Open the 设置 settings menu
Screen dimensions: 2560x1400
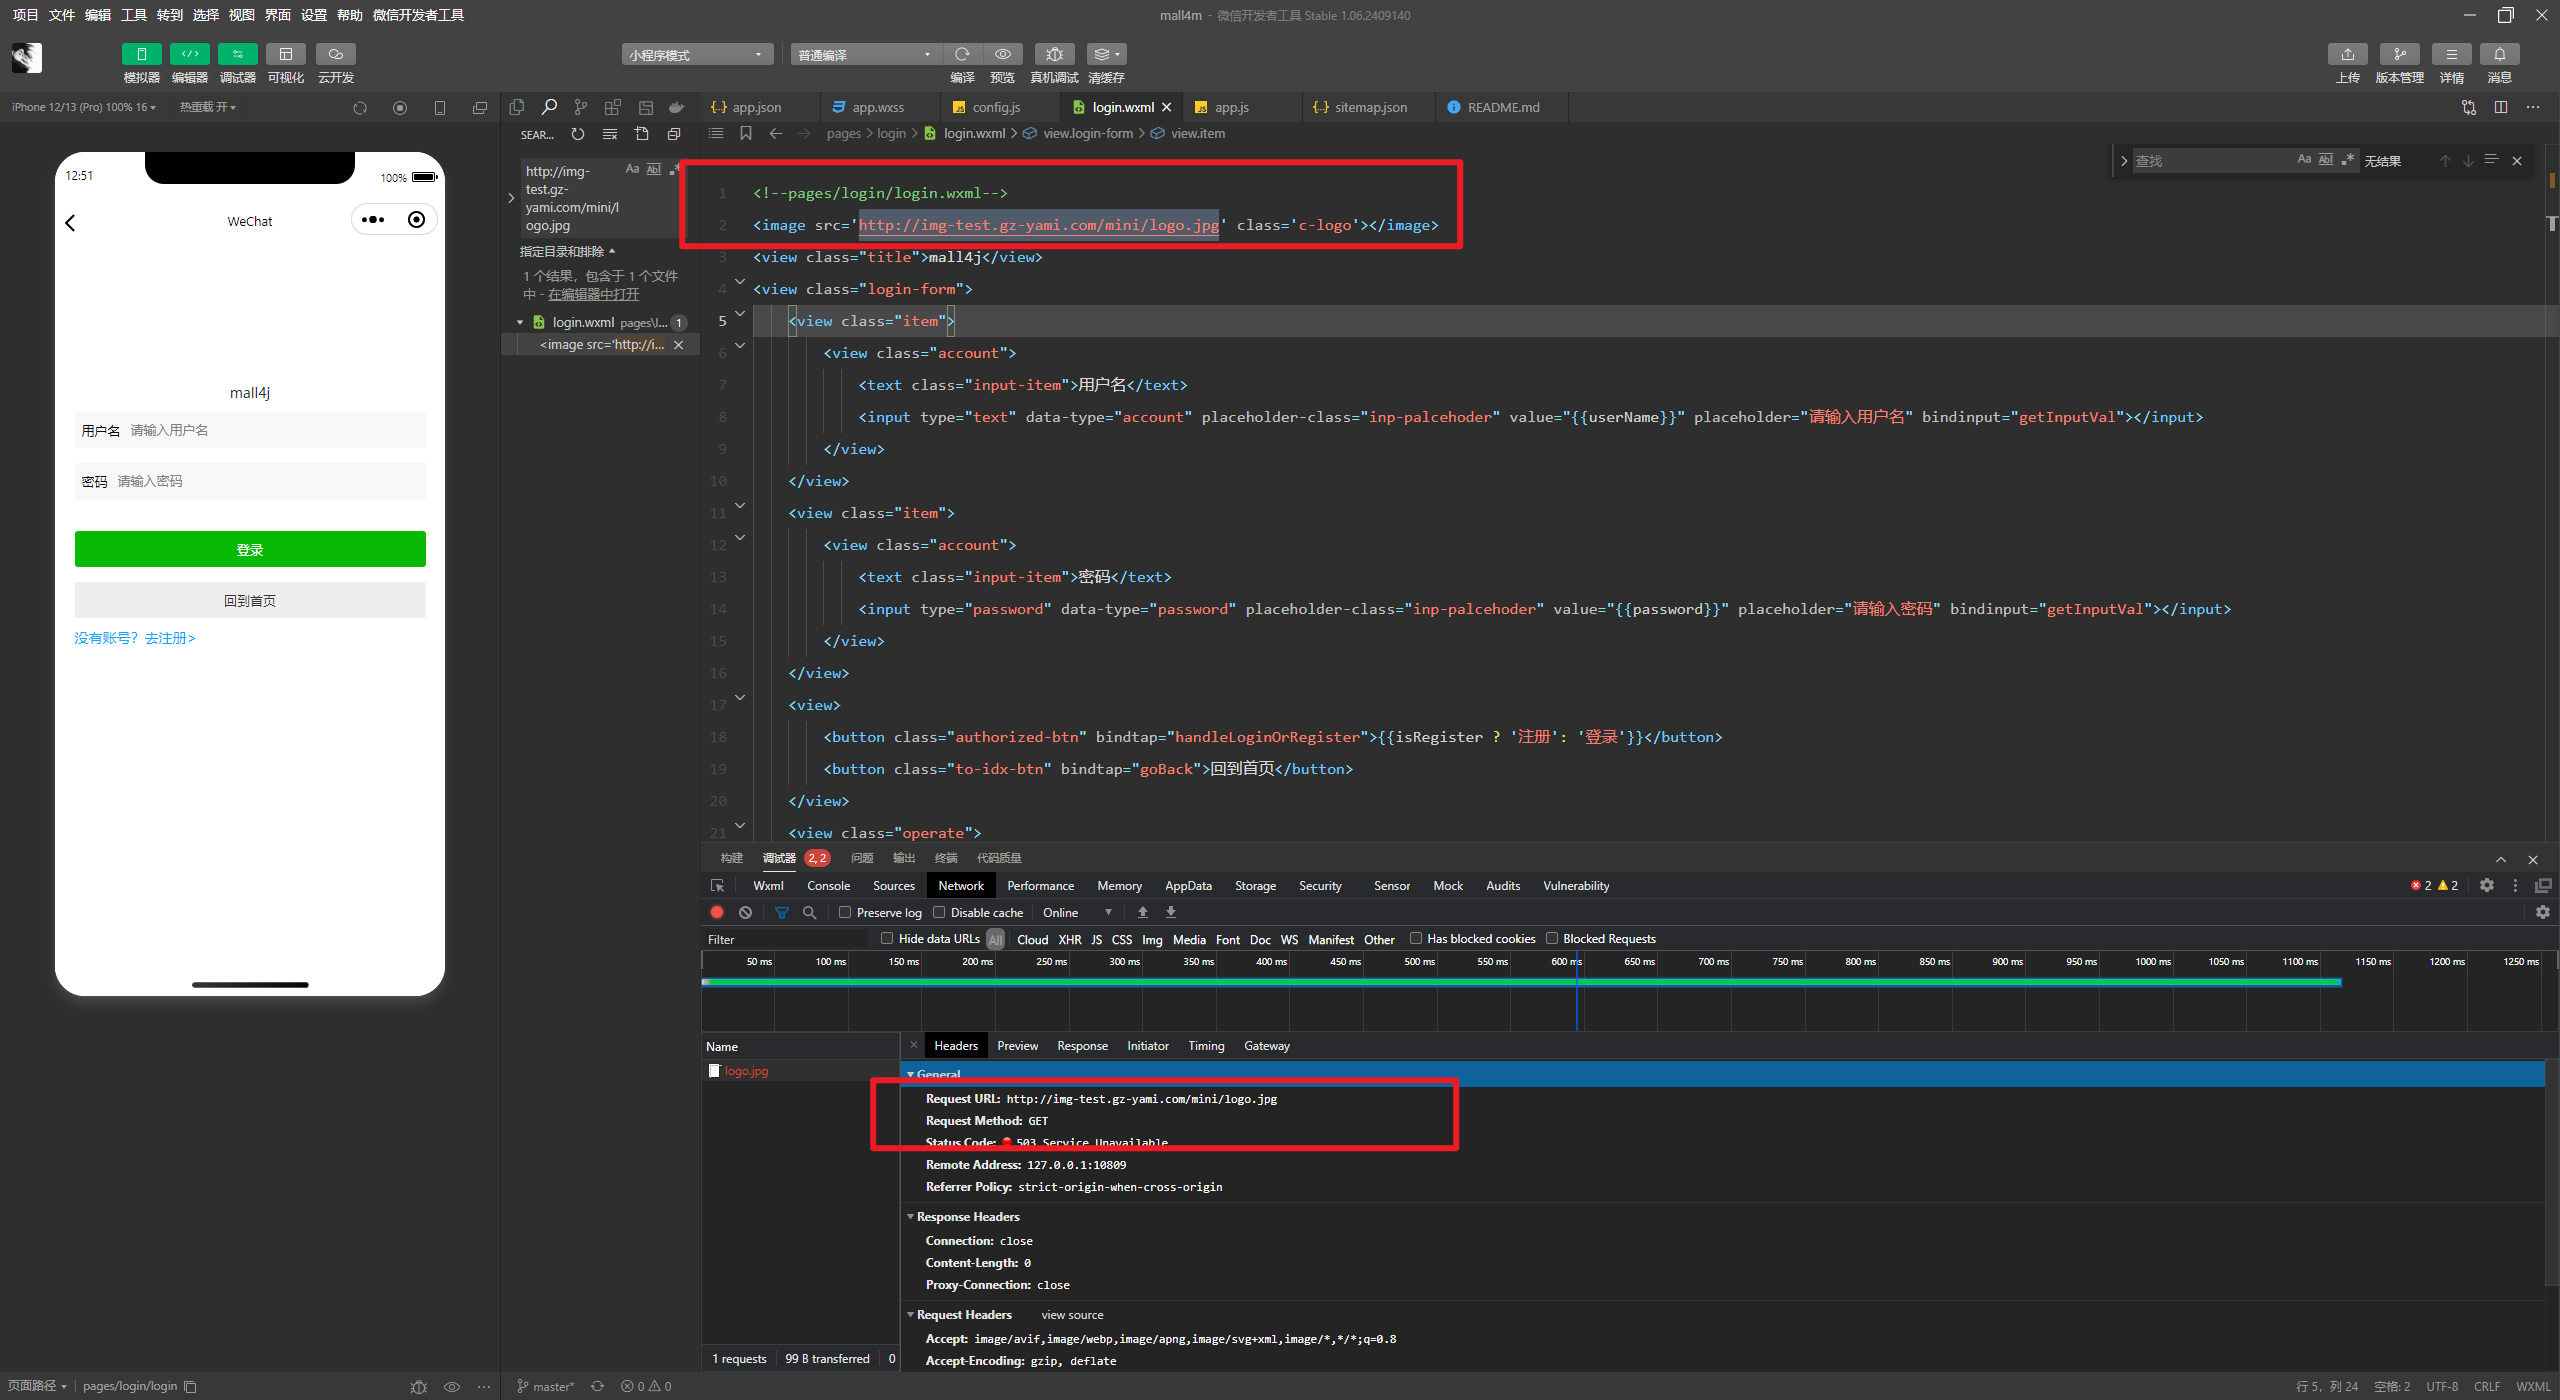314,15
